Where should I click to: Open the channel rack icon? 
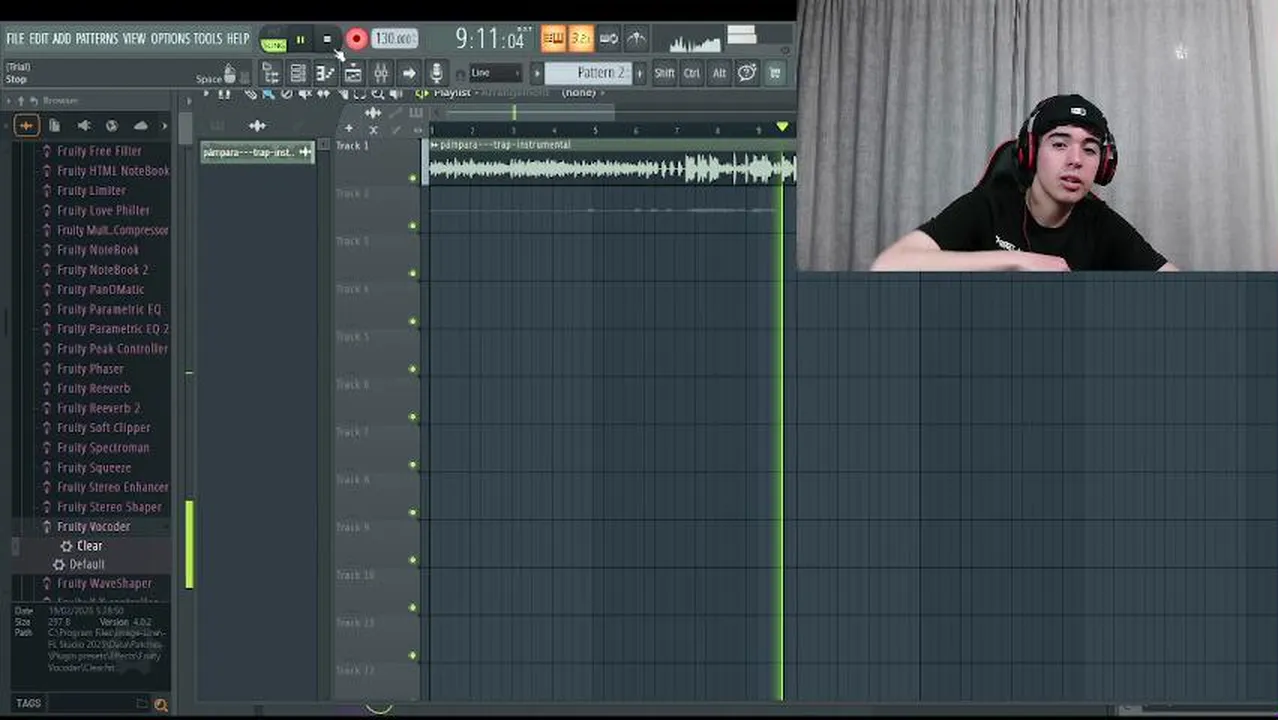coord(298,73)
